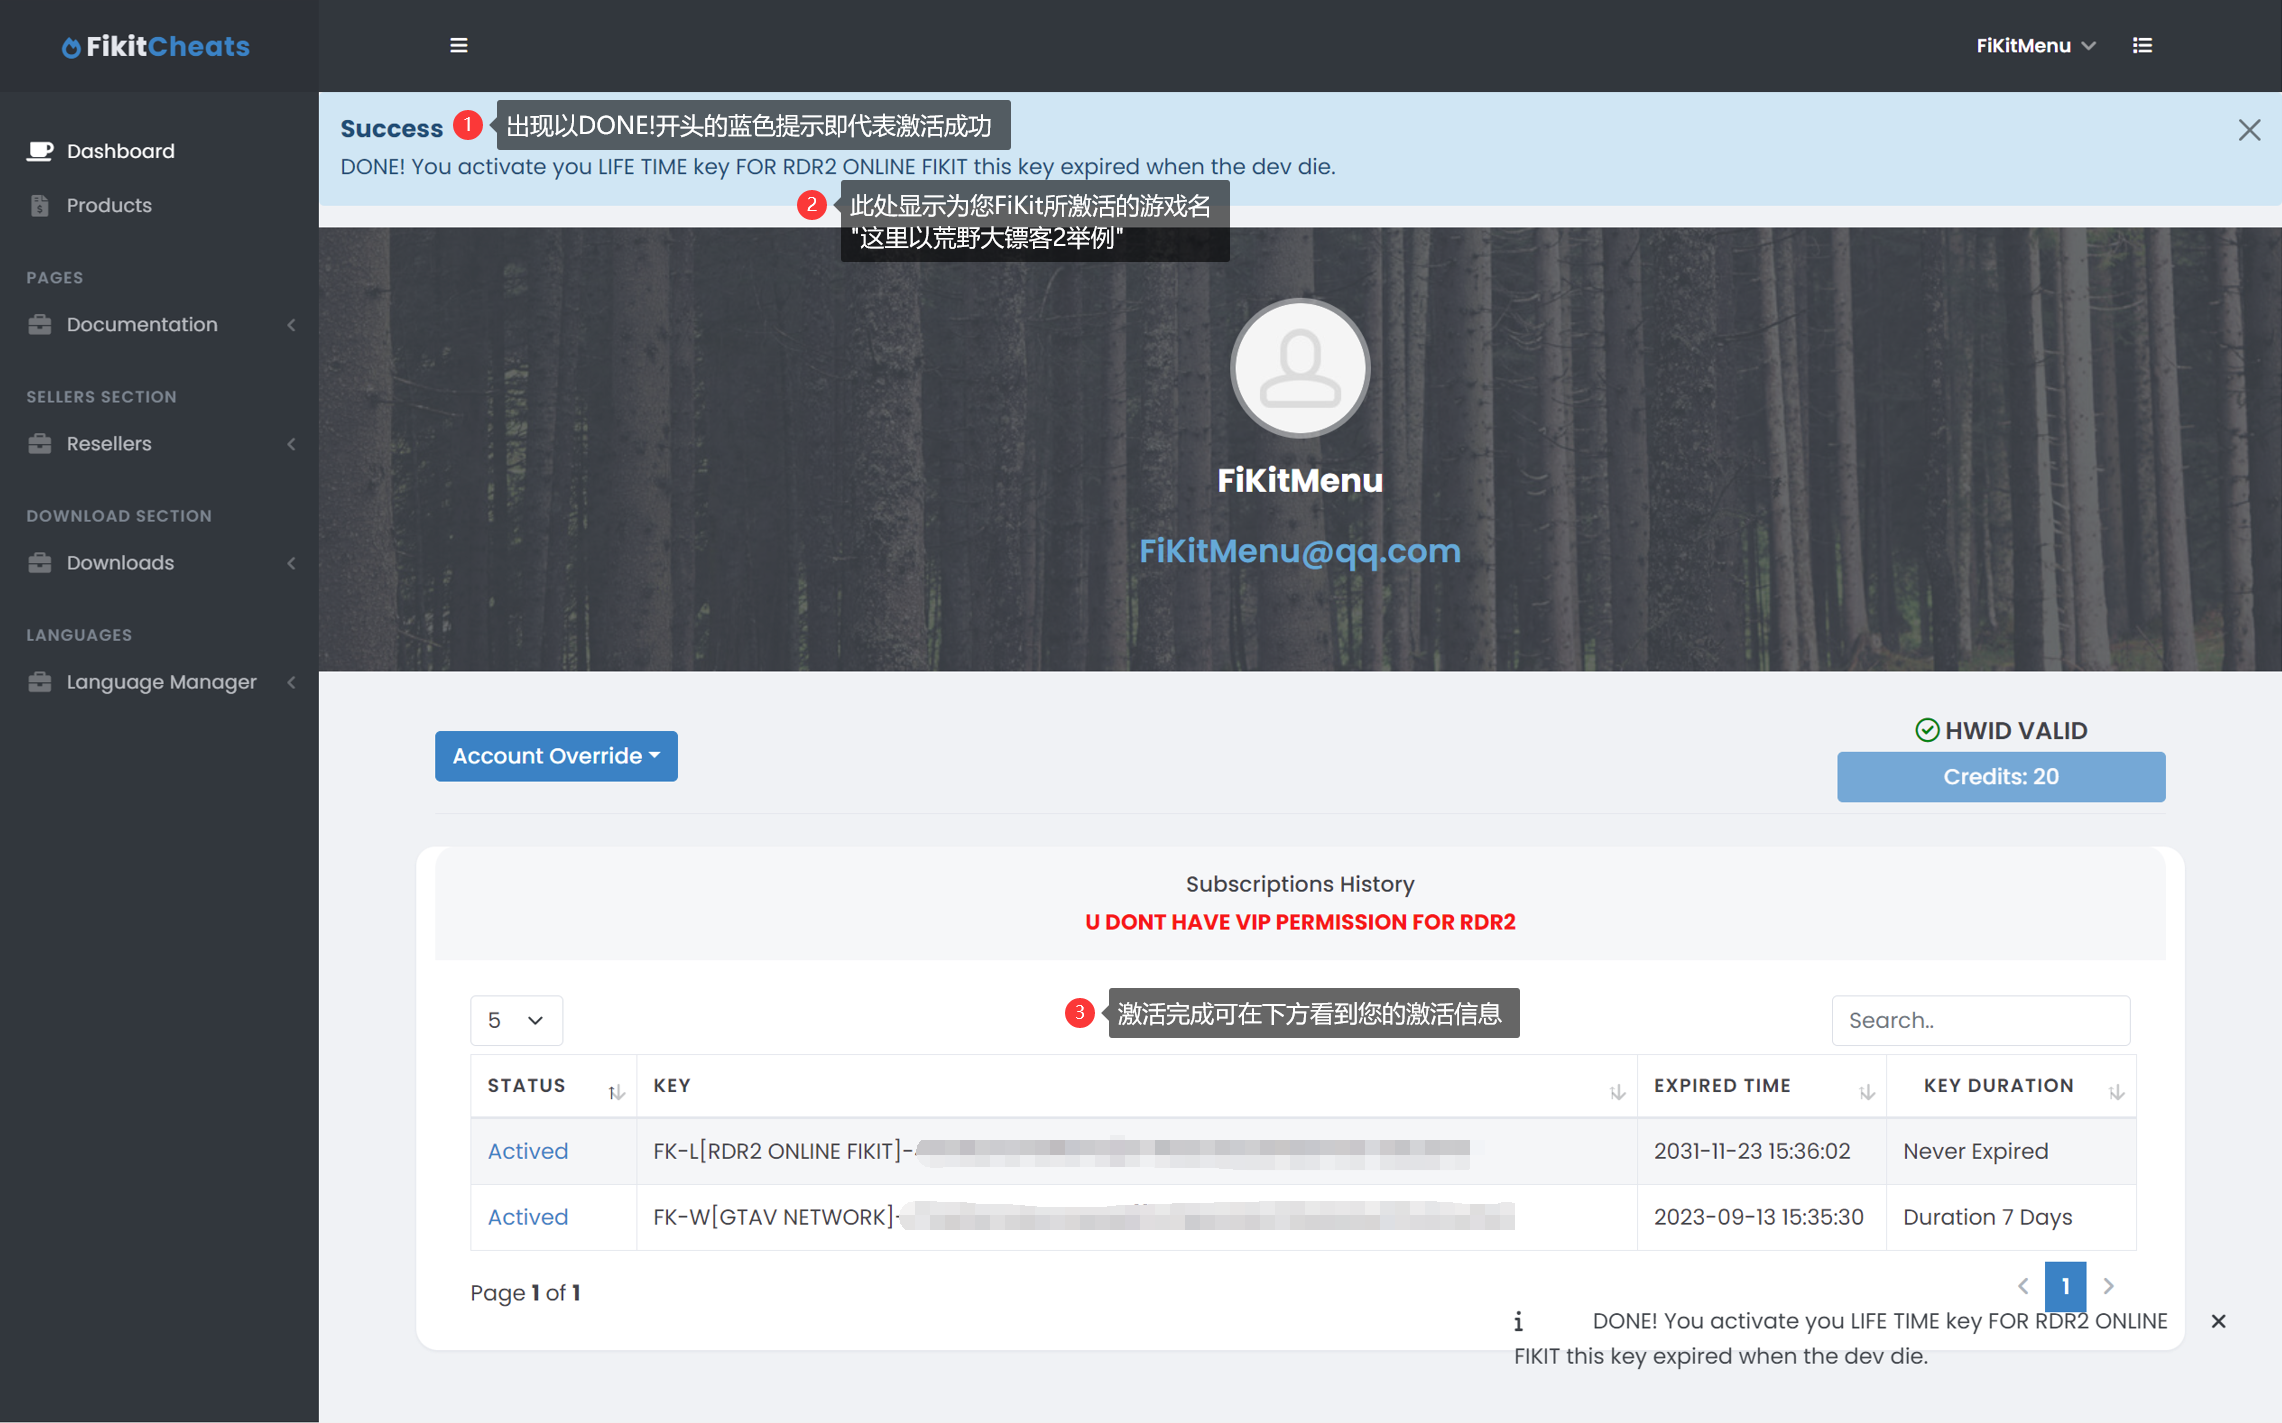Sort table by Expired Time column
Image resolution: width=2282 pixels, height=1423 pixels.
pyautogui.click(x=1866, y=1091)
